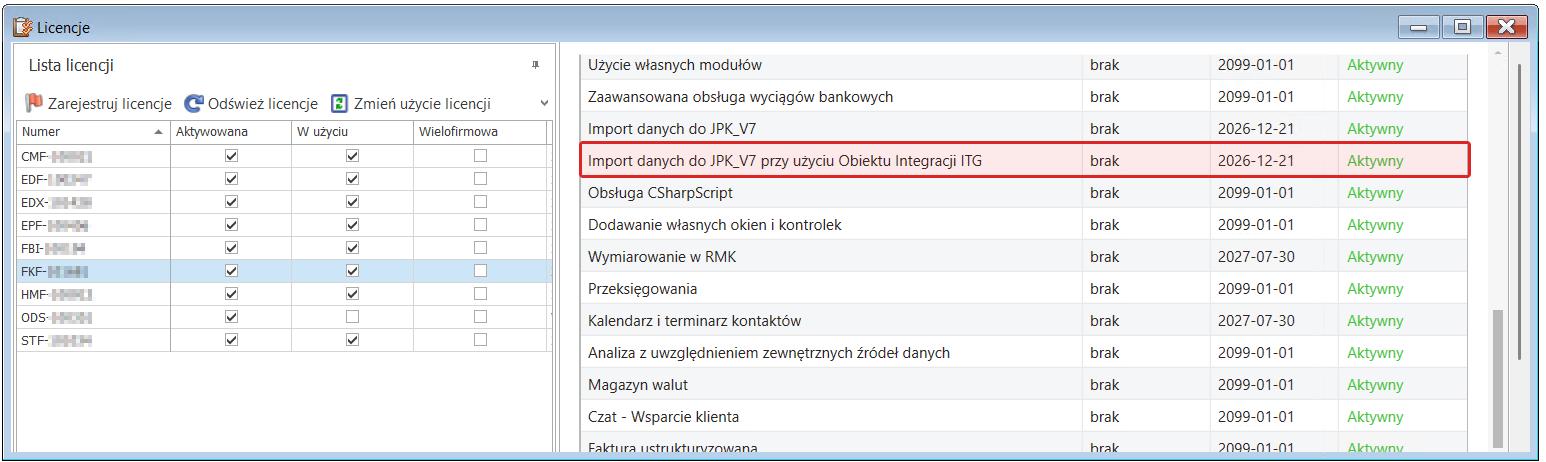Toggle W użyciu checkbox for FKF license

(352, 271)
